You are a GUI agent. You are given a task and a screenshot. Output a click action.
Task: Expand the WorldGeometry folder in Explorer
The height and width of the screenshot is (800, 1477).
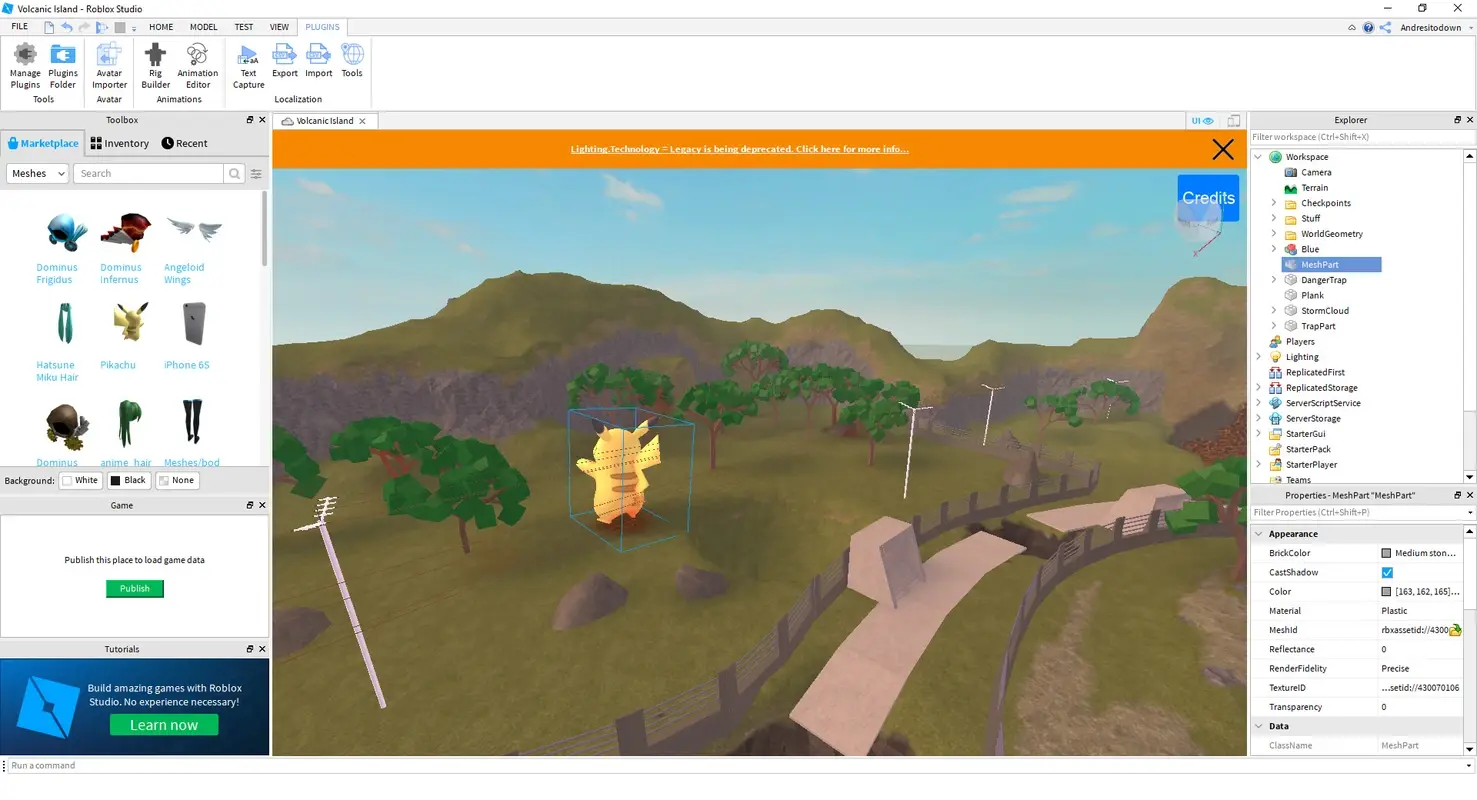click(1272, 233)
